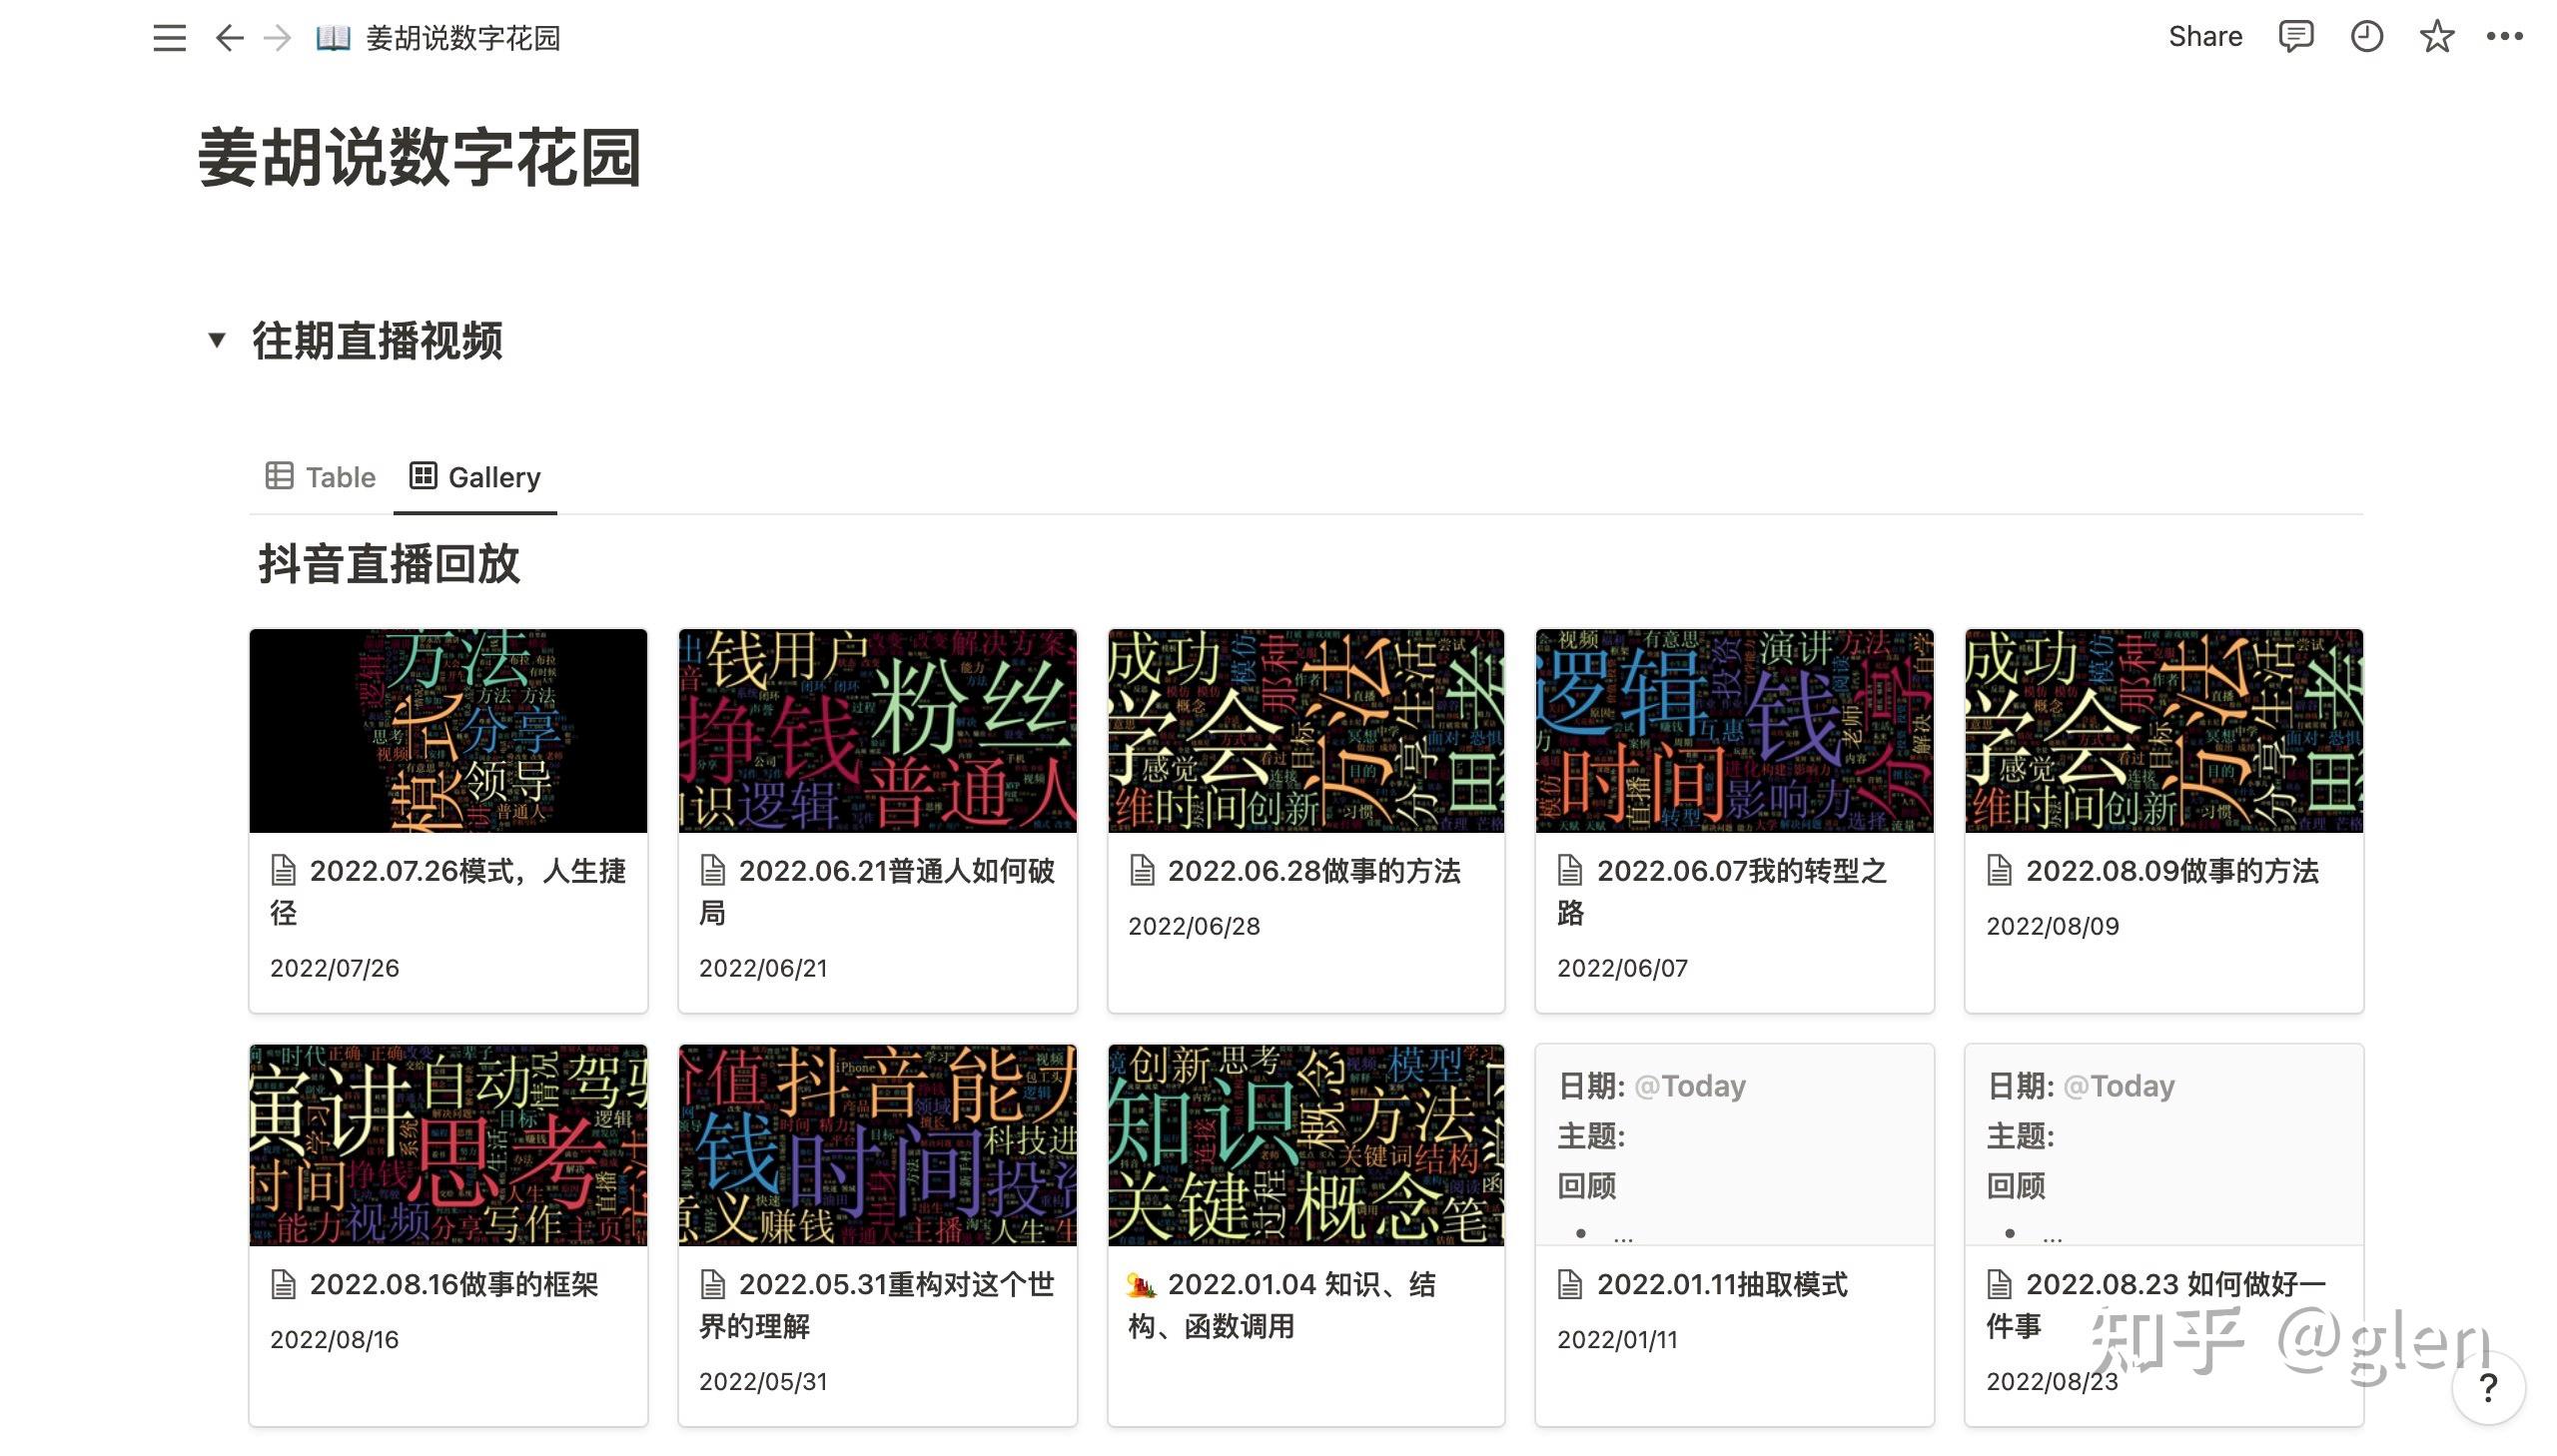
Task: Open the three-dot more options menu
Action: click(x=2504, y=37)
